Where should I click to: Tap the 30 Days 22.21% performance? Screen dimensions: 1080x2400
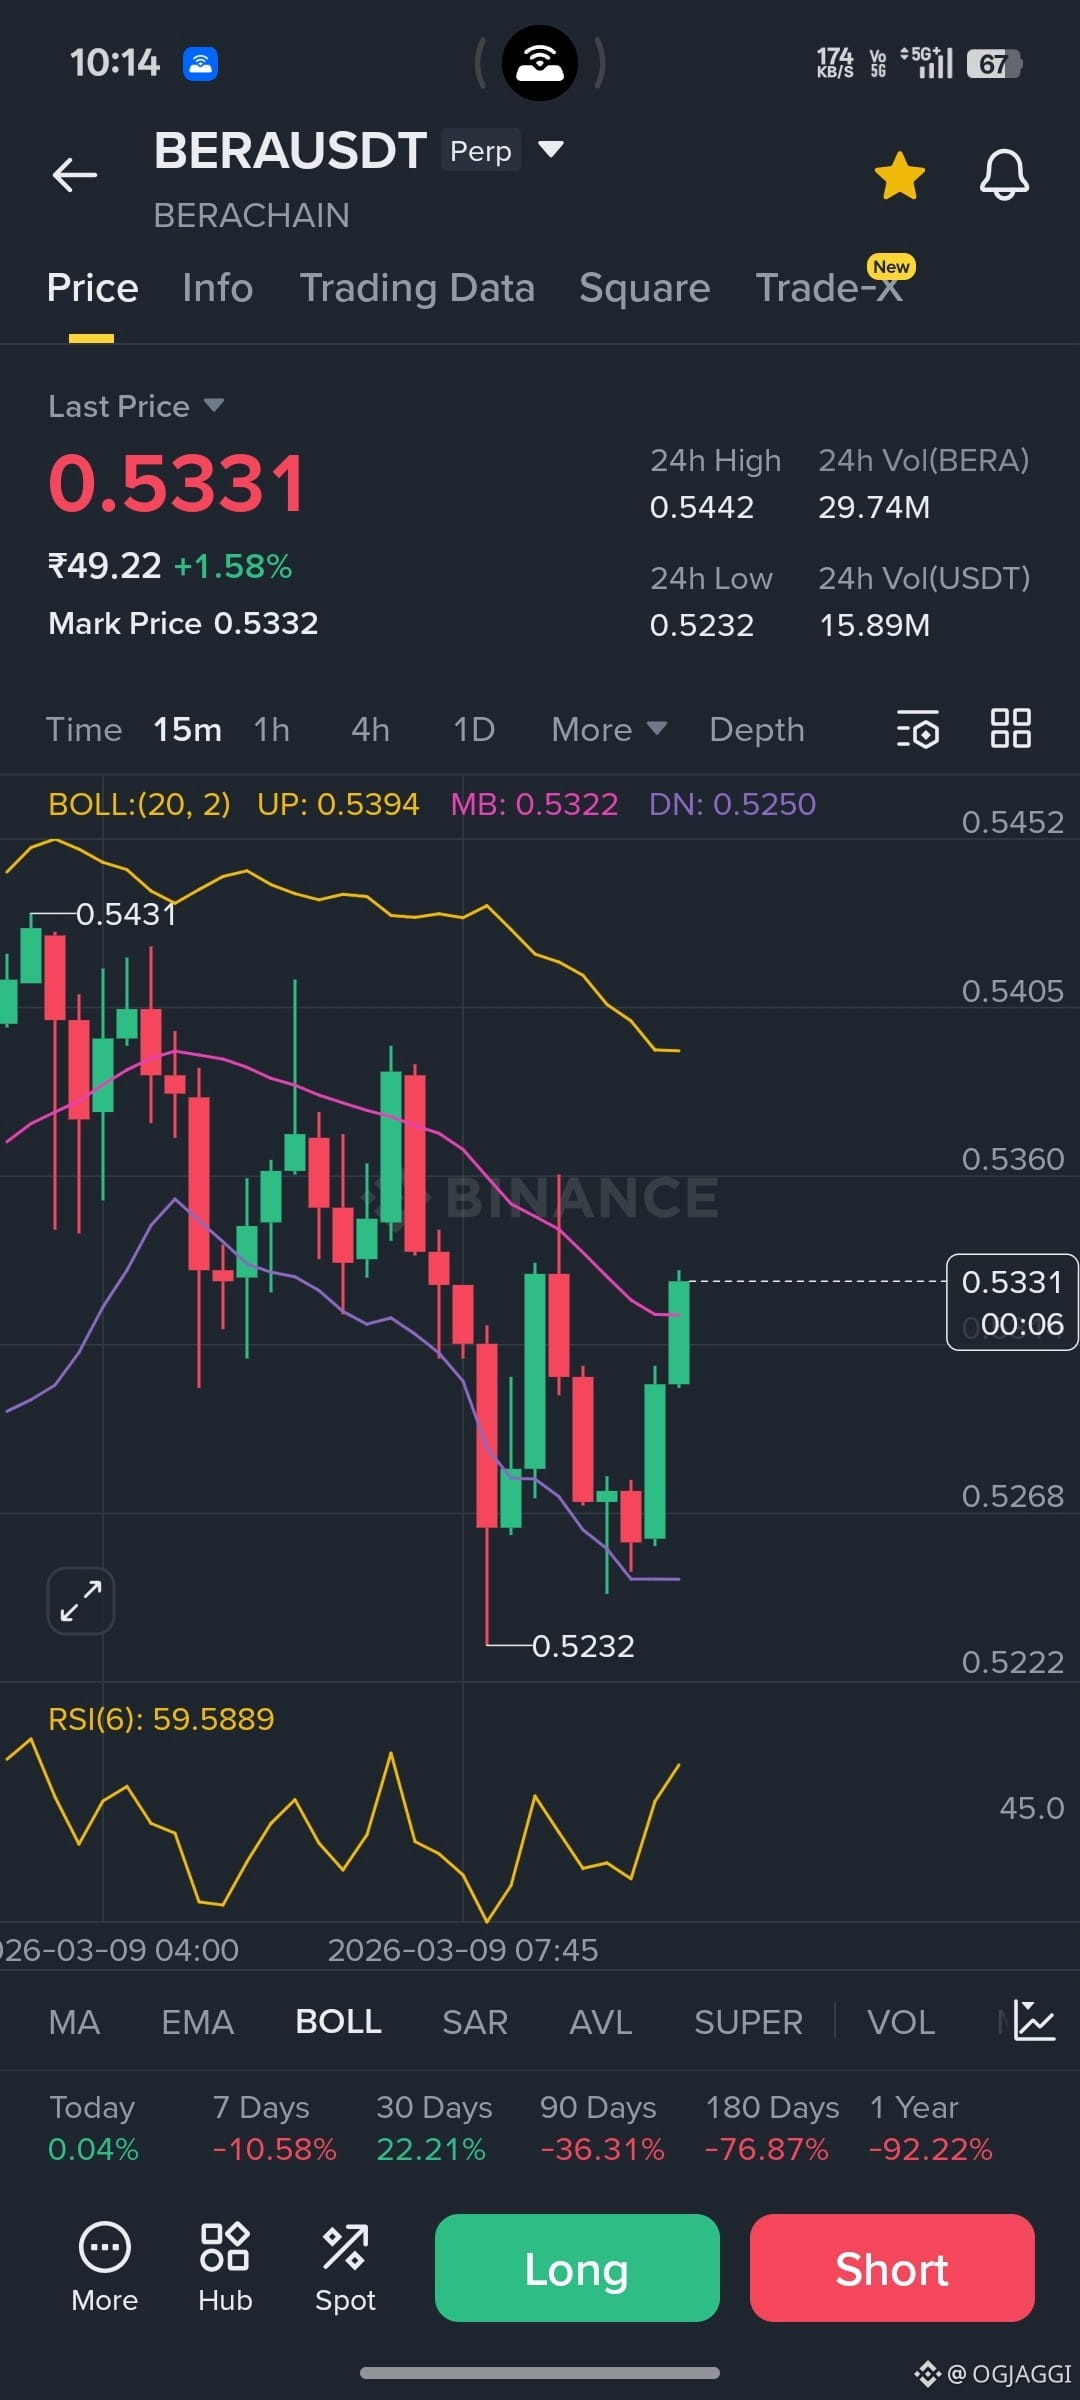434,2128
